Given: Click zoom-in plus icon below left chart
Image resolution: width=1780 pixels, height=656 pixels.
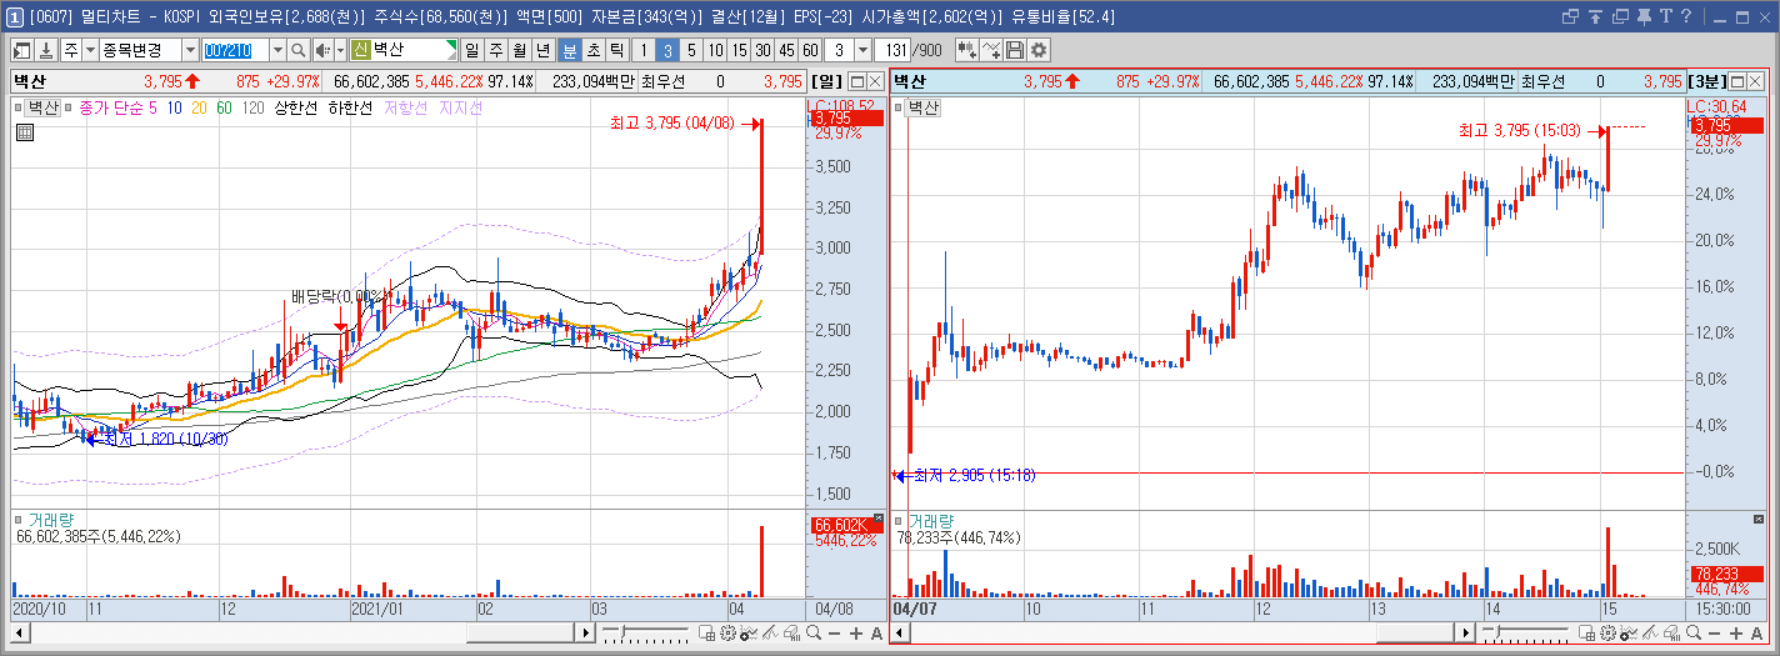Looking at the screenshot, I should pyautogui.click(x=856, y=633).
